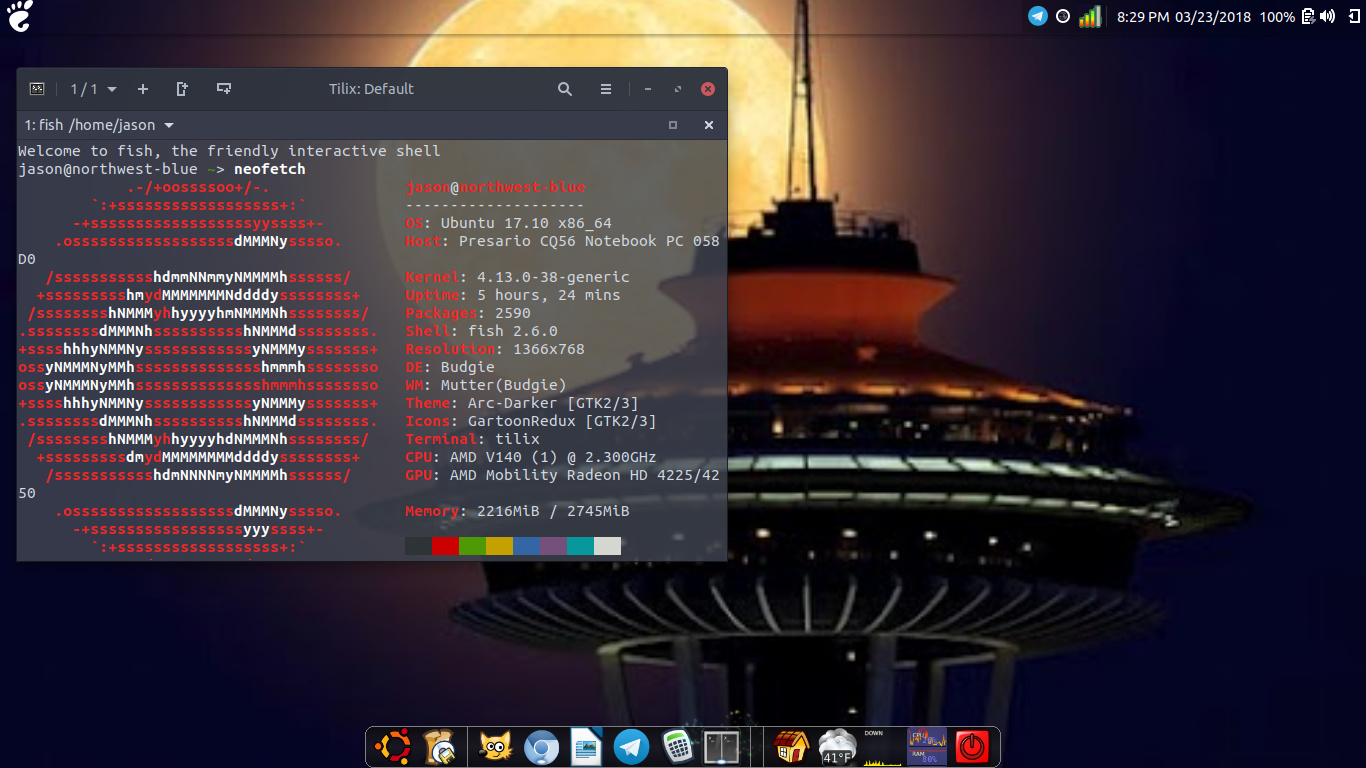Open the calculator app from the dock
The height and width of the screenshot is (768, 1366).
[x=678, y=746]
